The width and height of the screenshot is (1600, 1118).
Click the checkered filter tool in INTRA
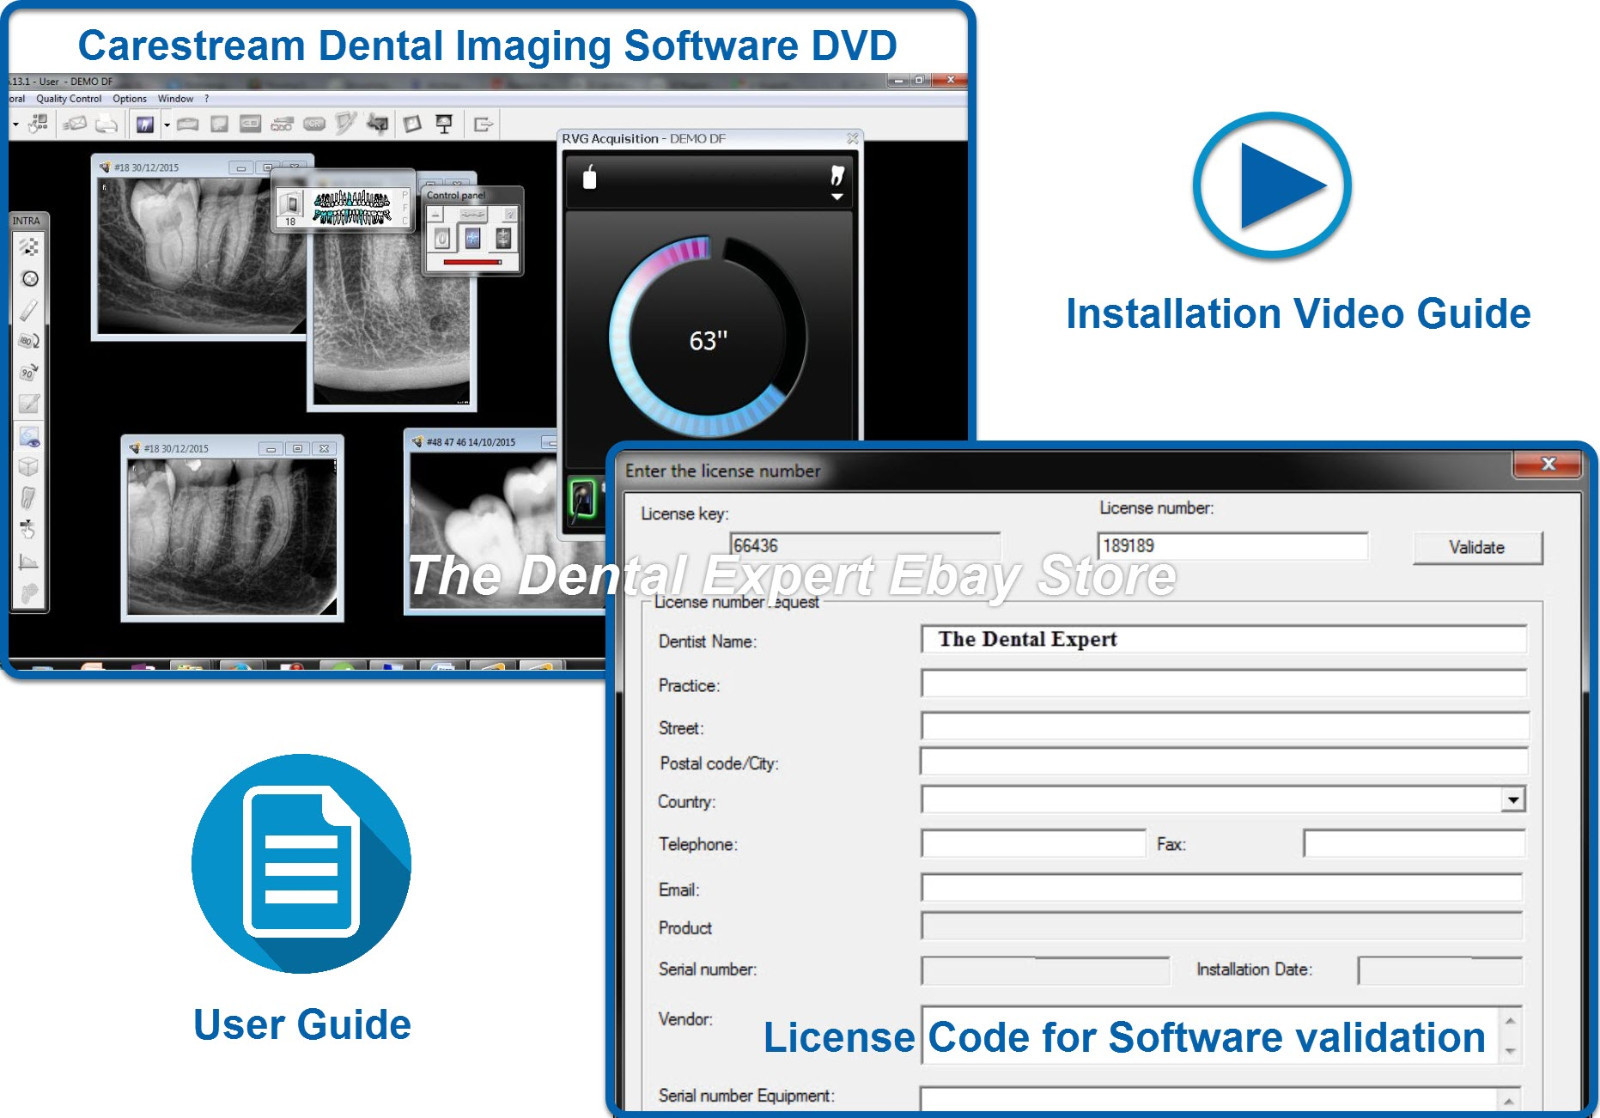(x=29, y=247)
